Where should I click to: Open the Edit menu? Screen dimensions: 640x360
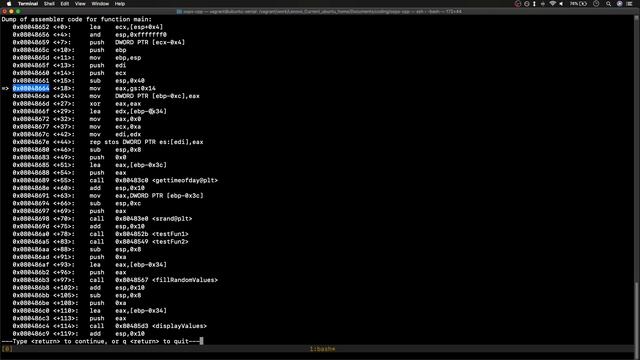(65, 4)
